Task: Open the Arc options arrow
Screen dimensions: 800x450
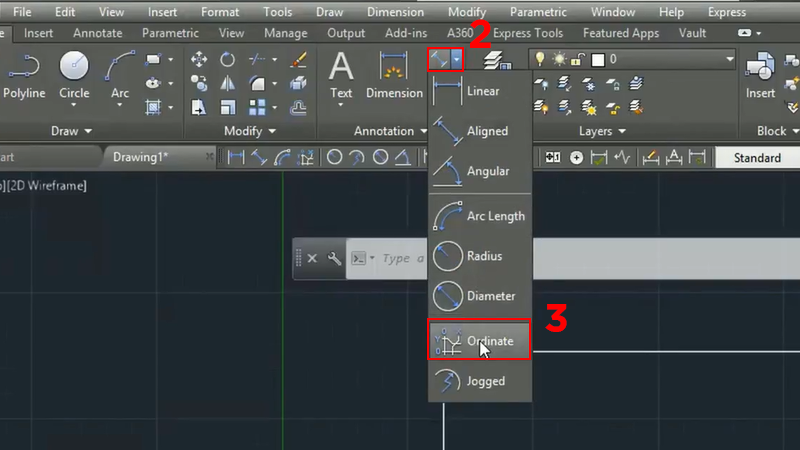Action: pyautogui.click(x=120, y=105)
